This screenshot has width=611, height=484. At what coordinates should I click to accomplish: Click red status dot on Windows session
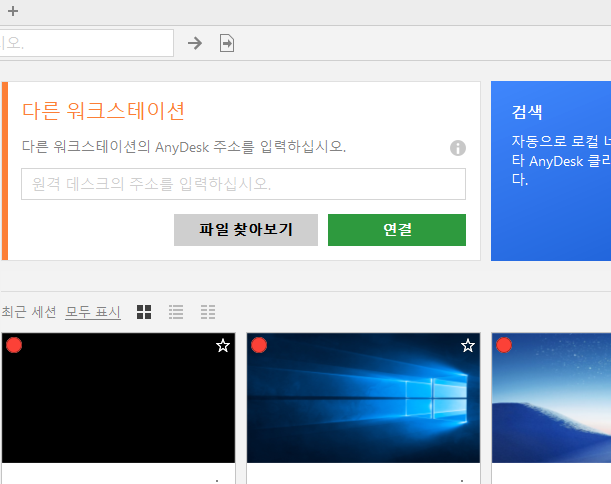(x=259, y=345)
